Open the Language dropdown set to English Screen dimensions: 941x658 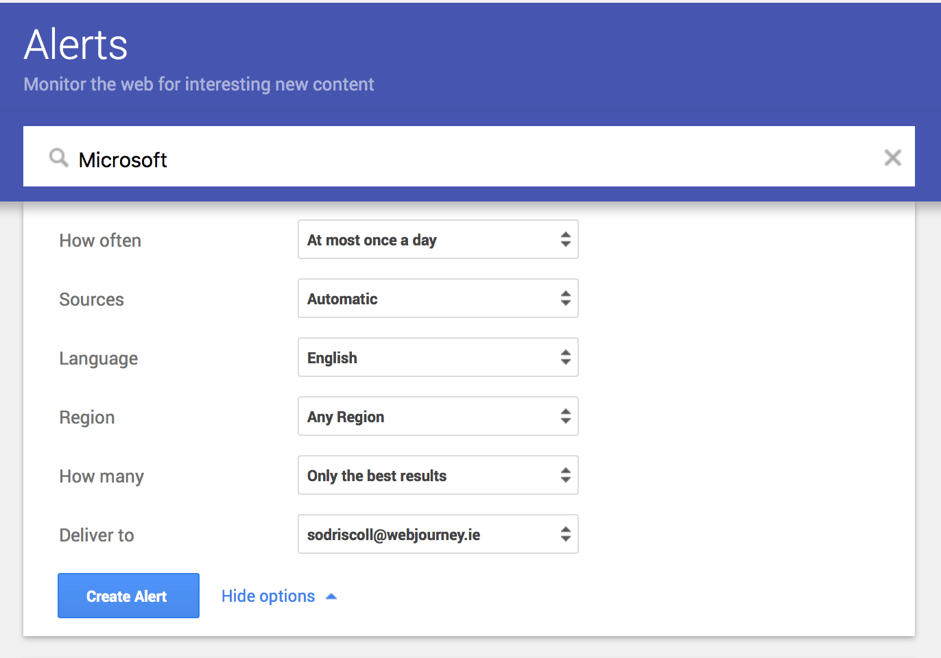[437, 357]
